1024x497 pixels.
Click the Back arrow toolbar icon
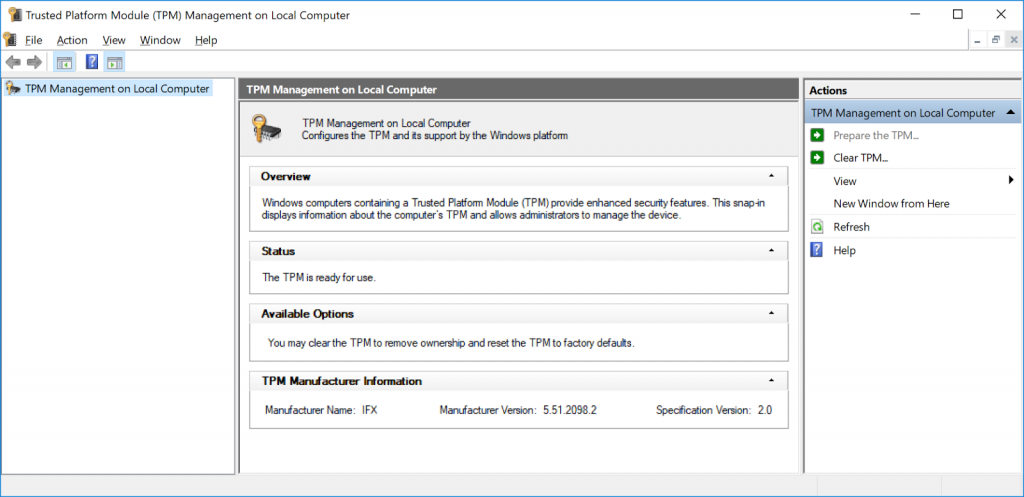(x=13, y=63)
